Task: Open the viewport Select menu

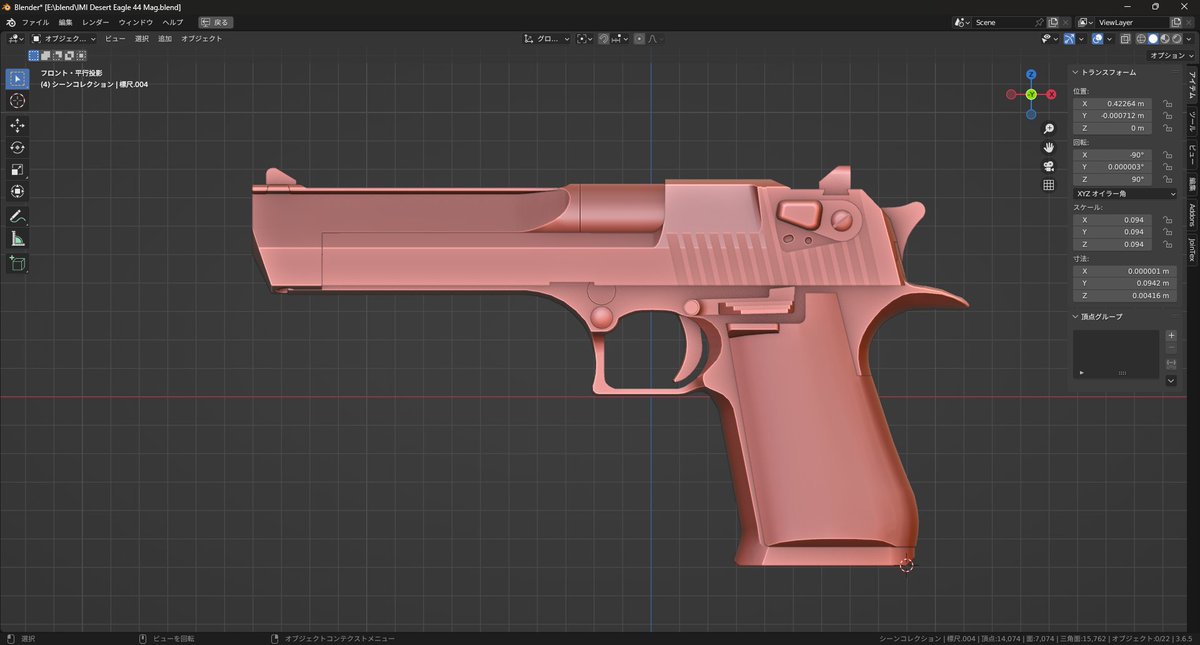Action: 141,39
